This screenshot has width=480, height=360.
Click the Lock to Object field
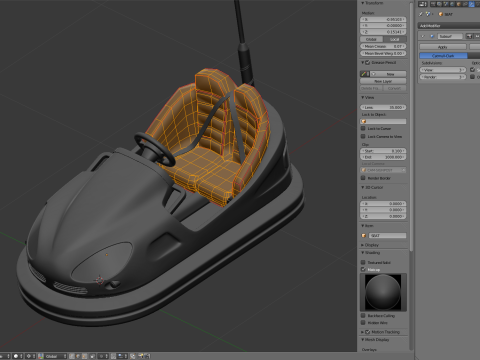click(383, 122)
